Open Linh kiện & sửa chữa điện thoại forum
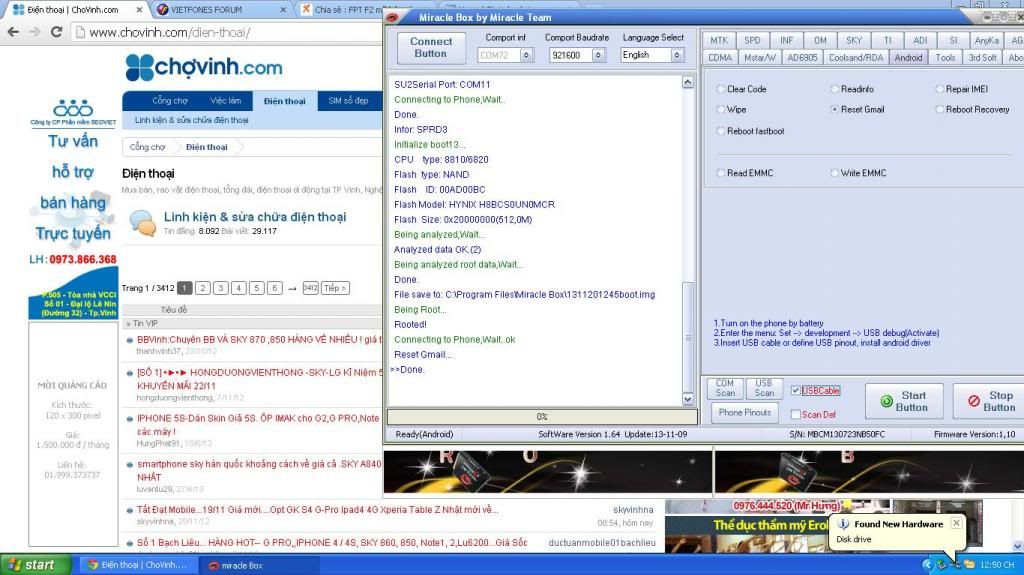 (255, 217)
